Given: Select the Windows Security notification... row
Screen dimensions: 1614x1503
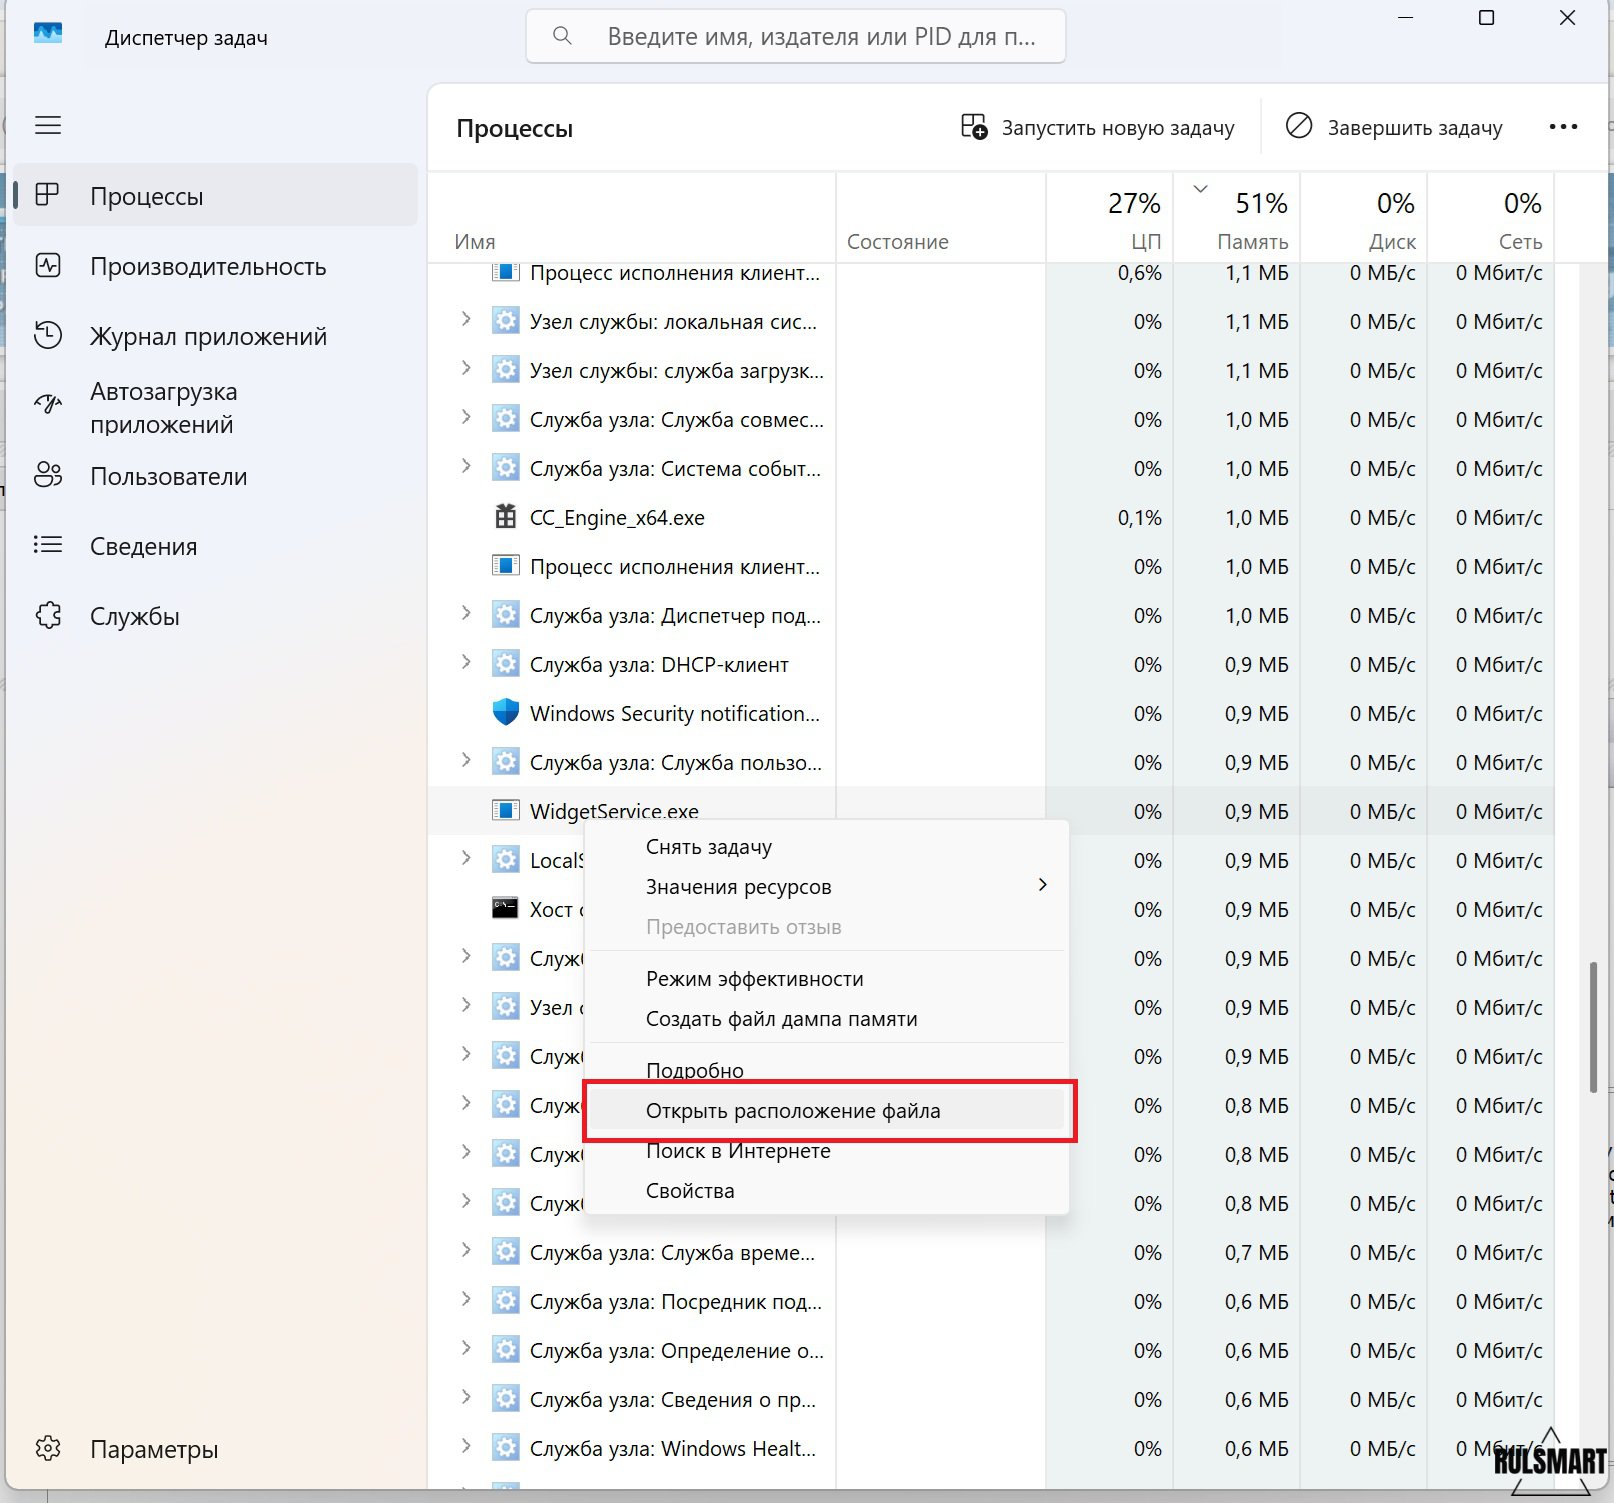Looking at the screenshot, I should click(991, 713).
